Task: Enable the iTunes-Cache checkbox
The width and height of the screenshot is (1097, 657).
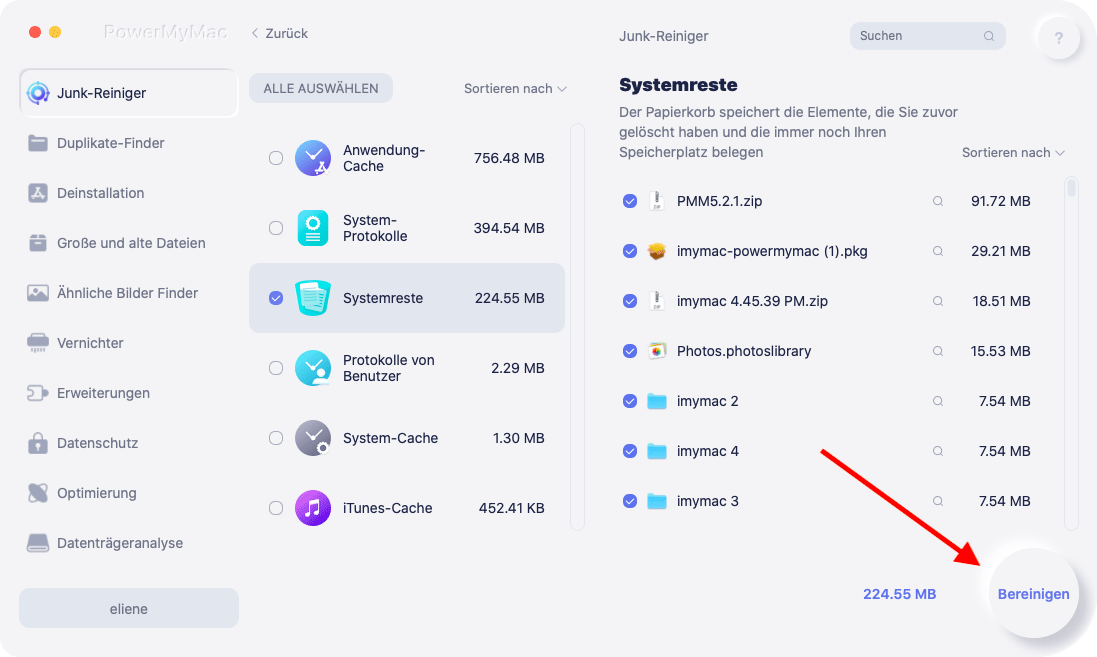Action: coord(276,508)
